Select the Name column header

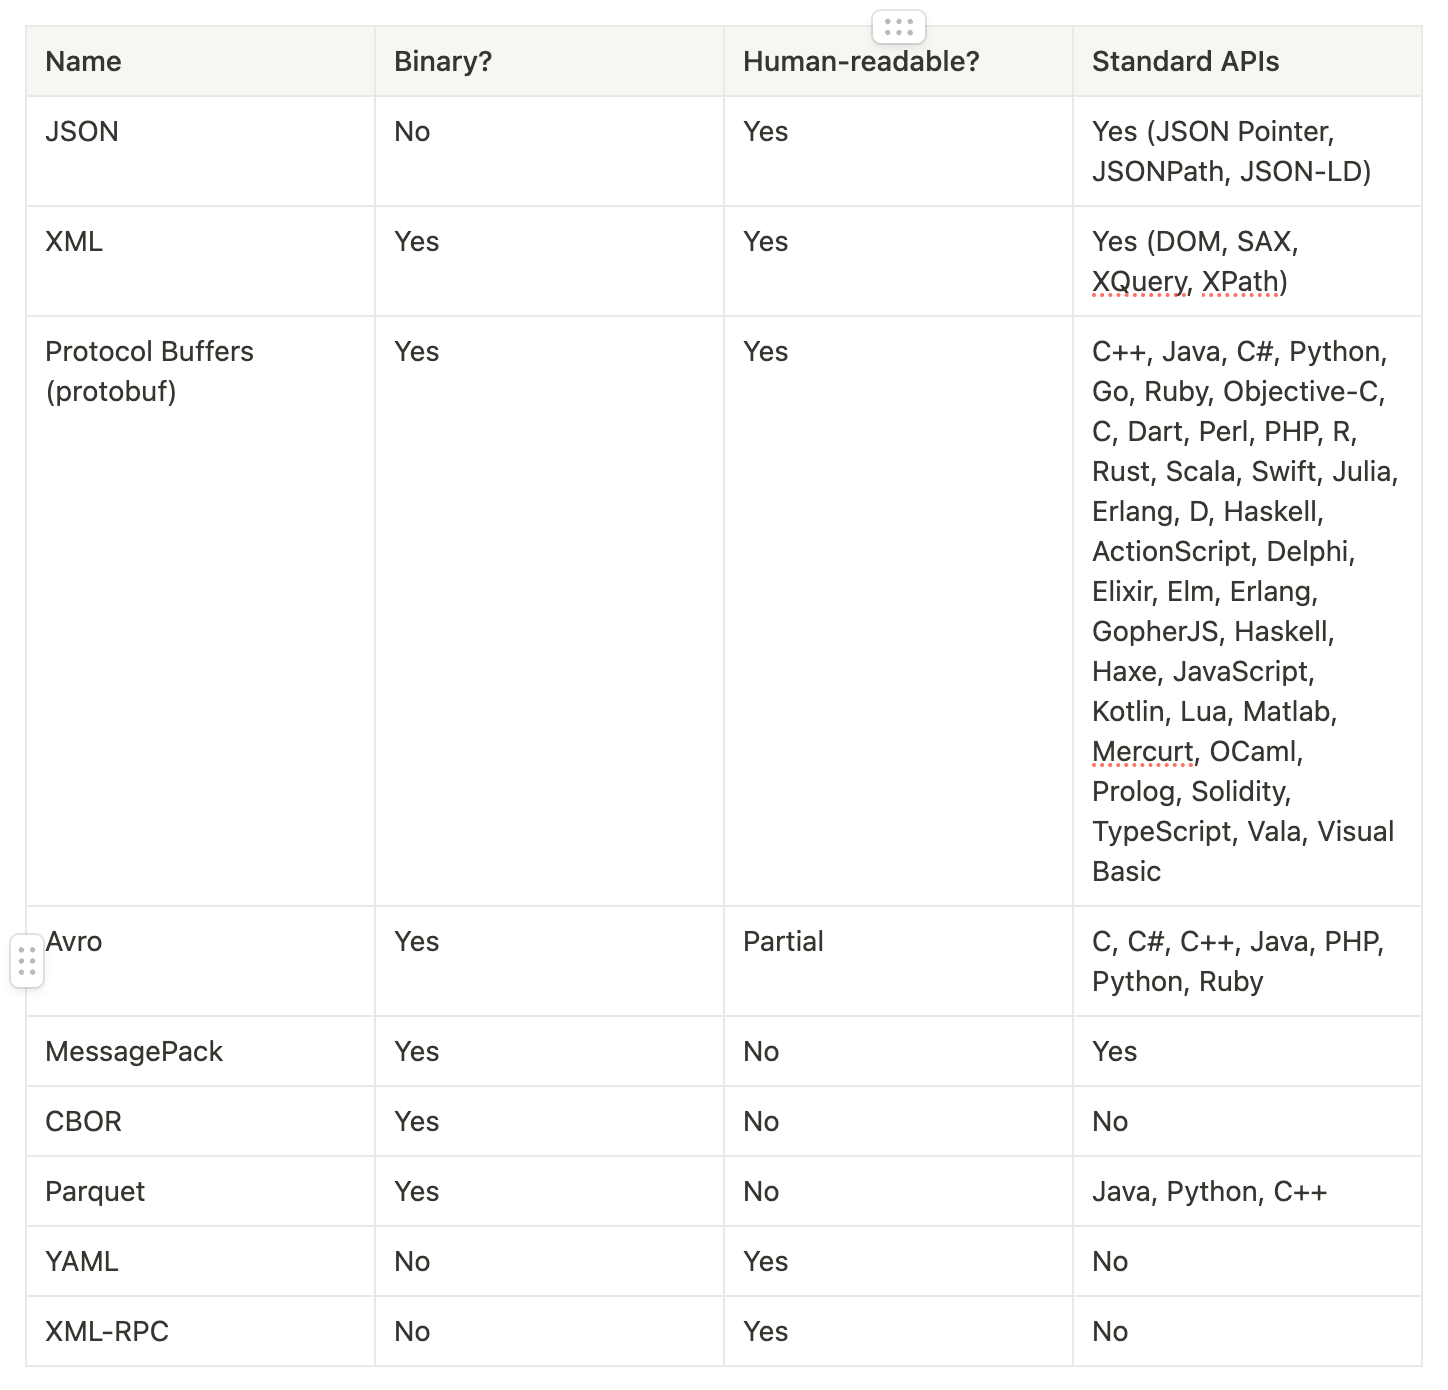[x=83, y=61]
